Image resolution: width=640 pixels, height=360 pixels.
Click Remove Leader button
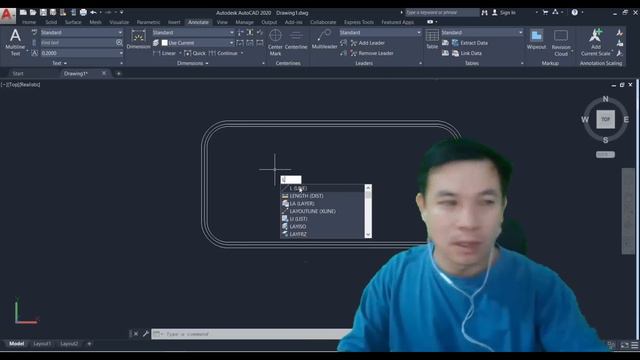coord(372,53)
